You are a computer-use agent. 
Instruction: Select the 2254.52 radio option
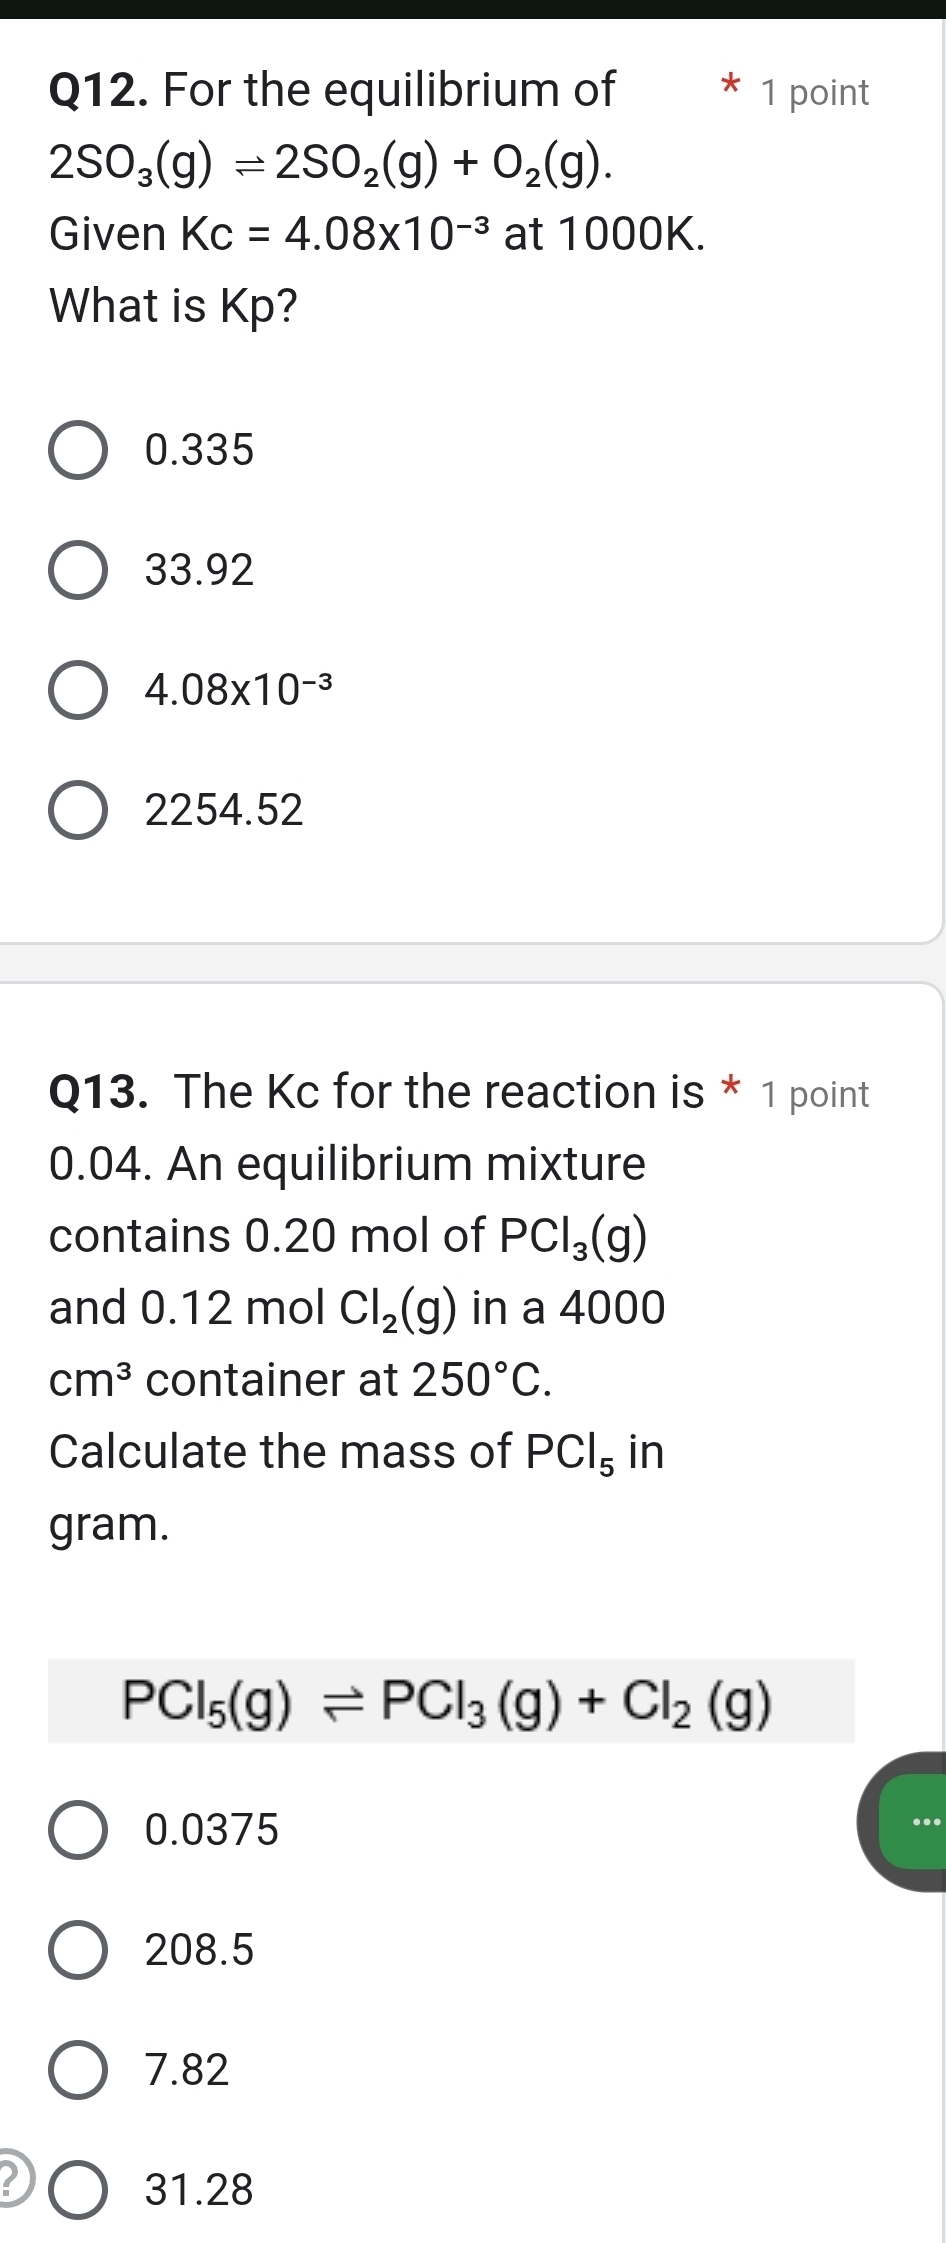(78, 810)
